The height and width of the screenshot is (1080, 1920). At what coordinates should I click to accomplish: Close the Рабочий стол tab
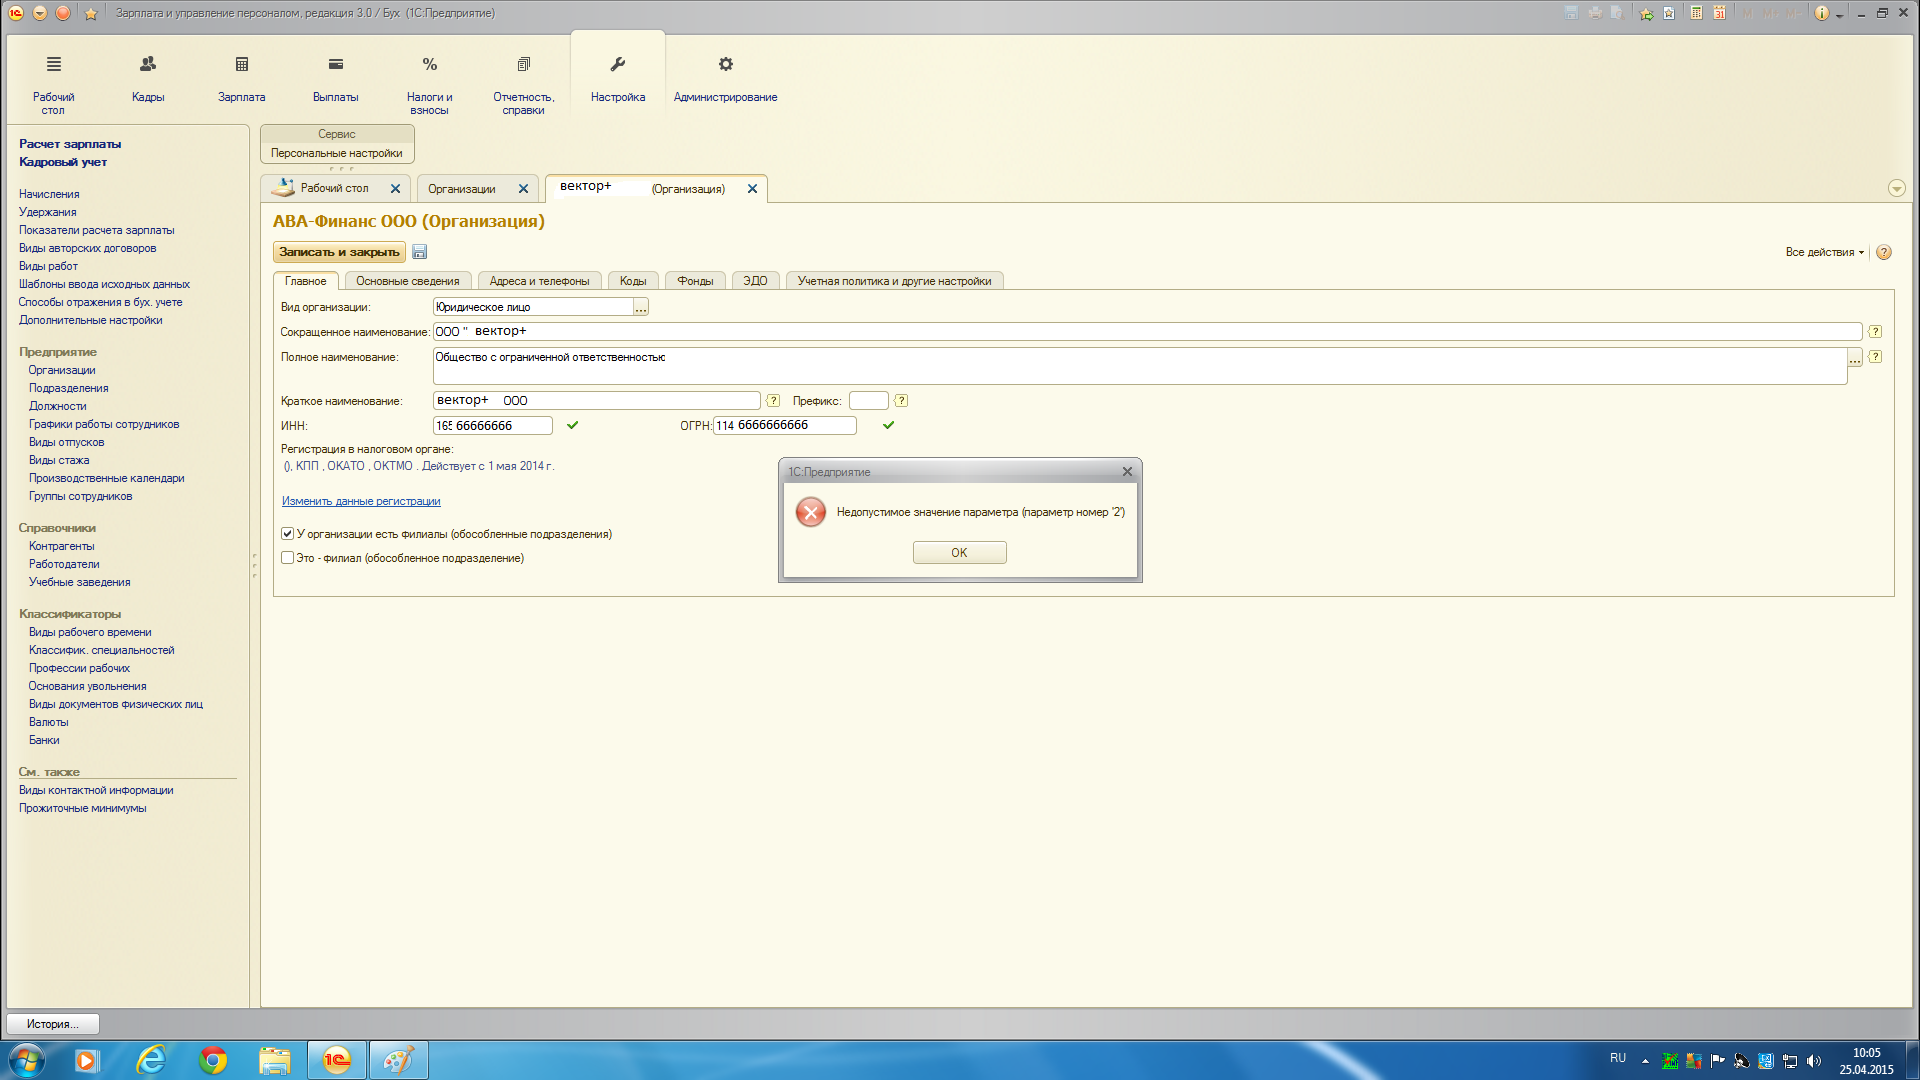click(x=395, y=188)
